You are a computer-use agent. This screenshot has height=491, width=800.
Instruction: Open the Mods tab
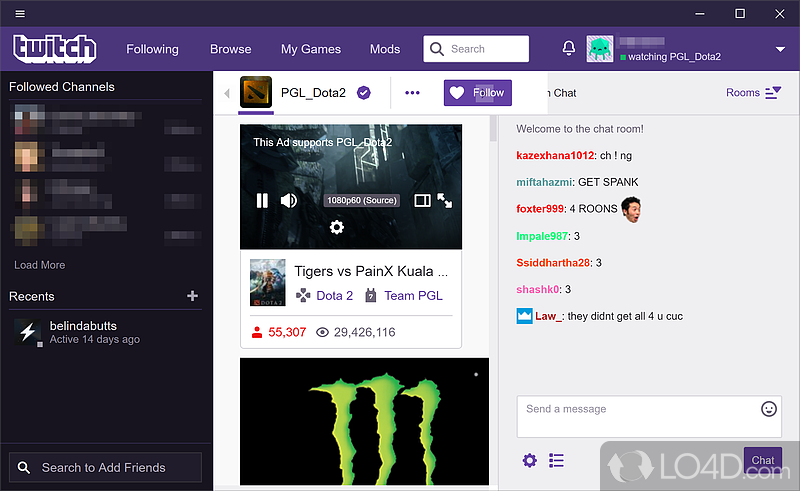coord(385,49)
